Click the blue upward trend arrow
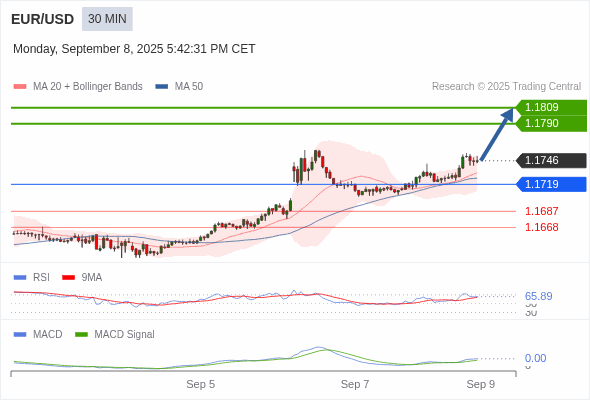Image resolution: width=590 pixels, height=400 pixels. point(497,135)
